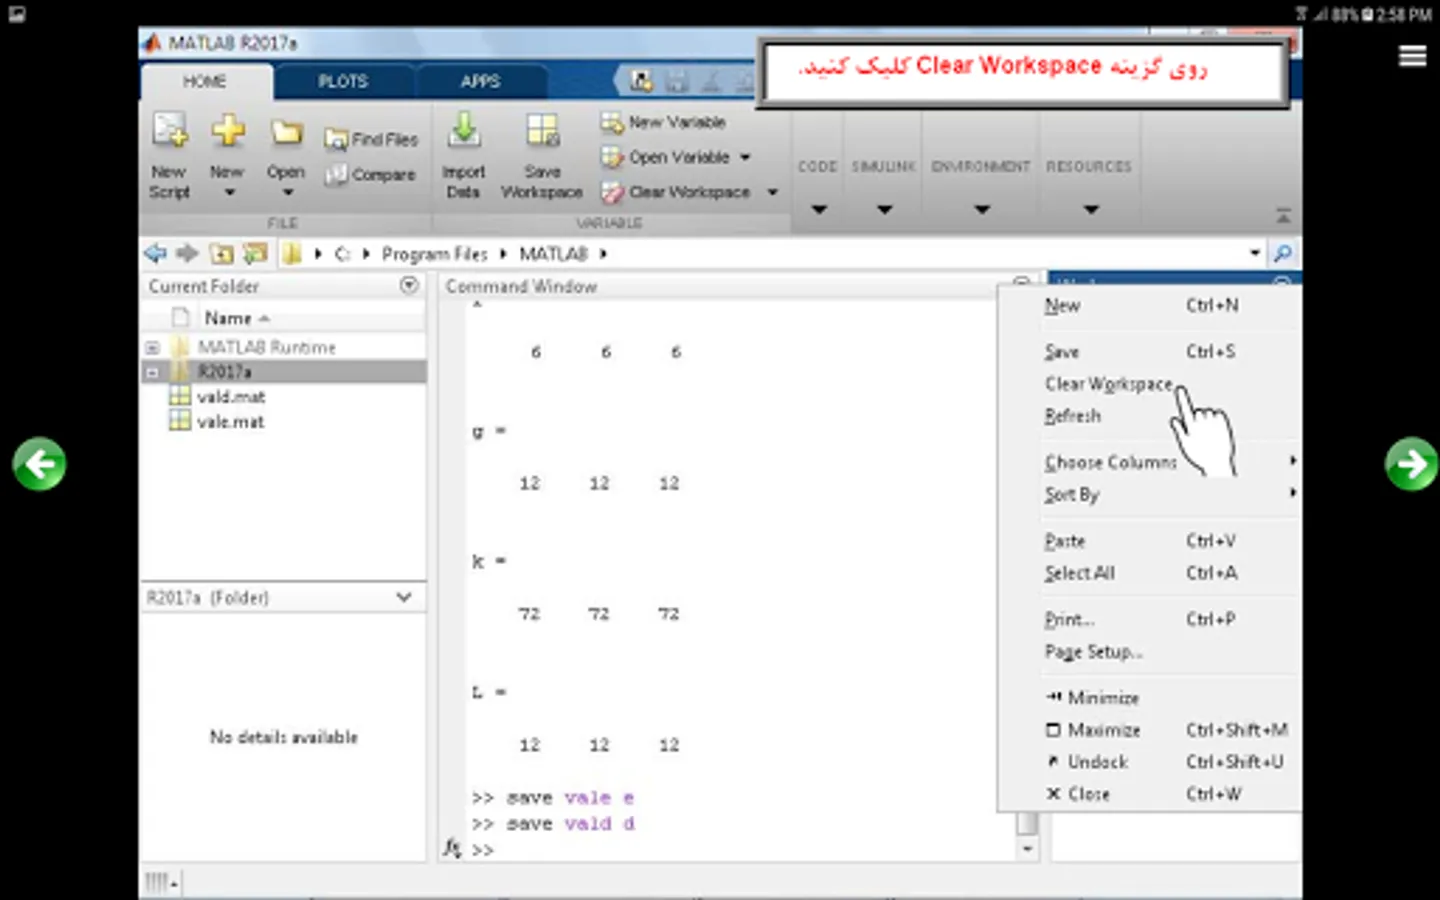Choose Print... from the context menu
Screen dimensions: 1440x900
1069,620
